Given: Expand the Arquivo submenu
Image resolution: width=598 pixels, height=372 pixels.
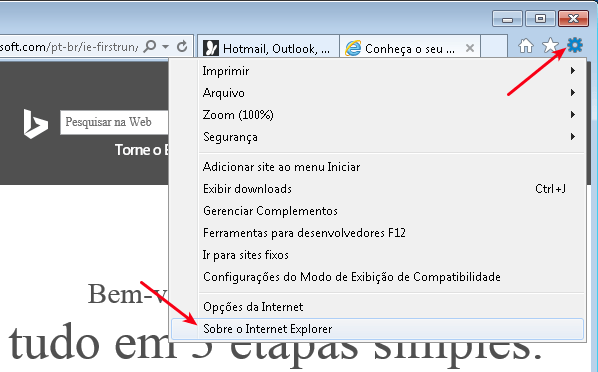Looking at the screenshot, I should tap(377, 93).
